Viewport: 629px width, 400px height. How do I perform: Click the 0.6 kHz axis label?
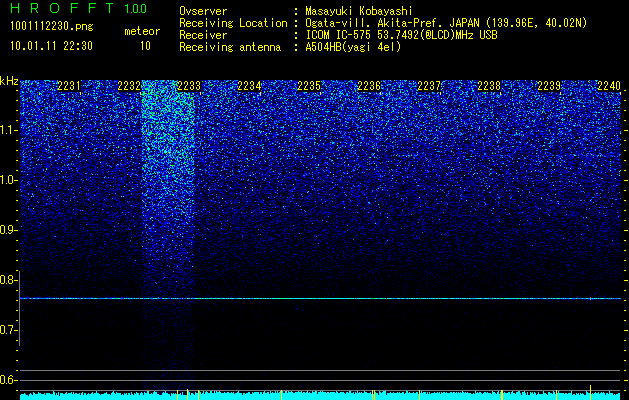pos(9,380)
